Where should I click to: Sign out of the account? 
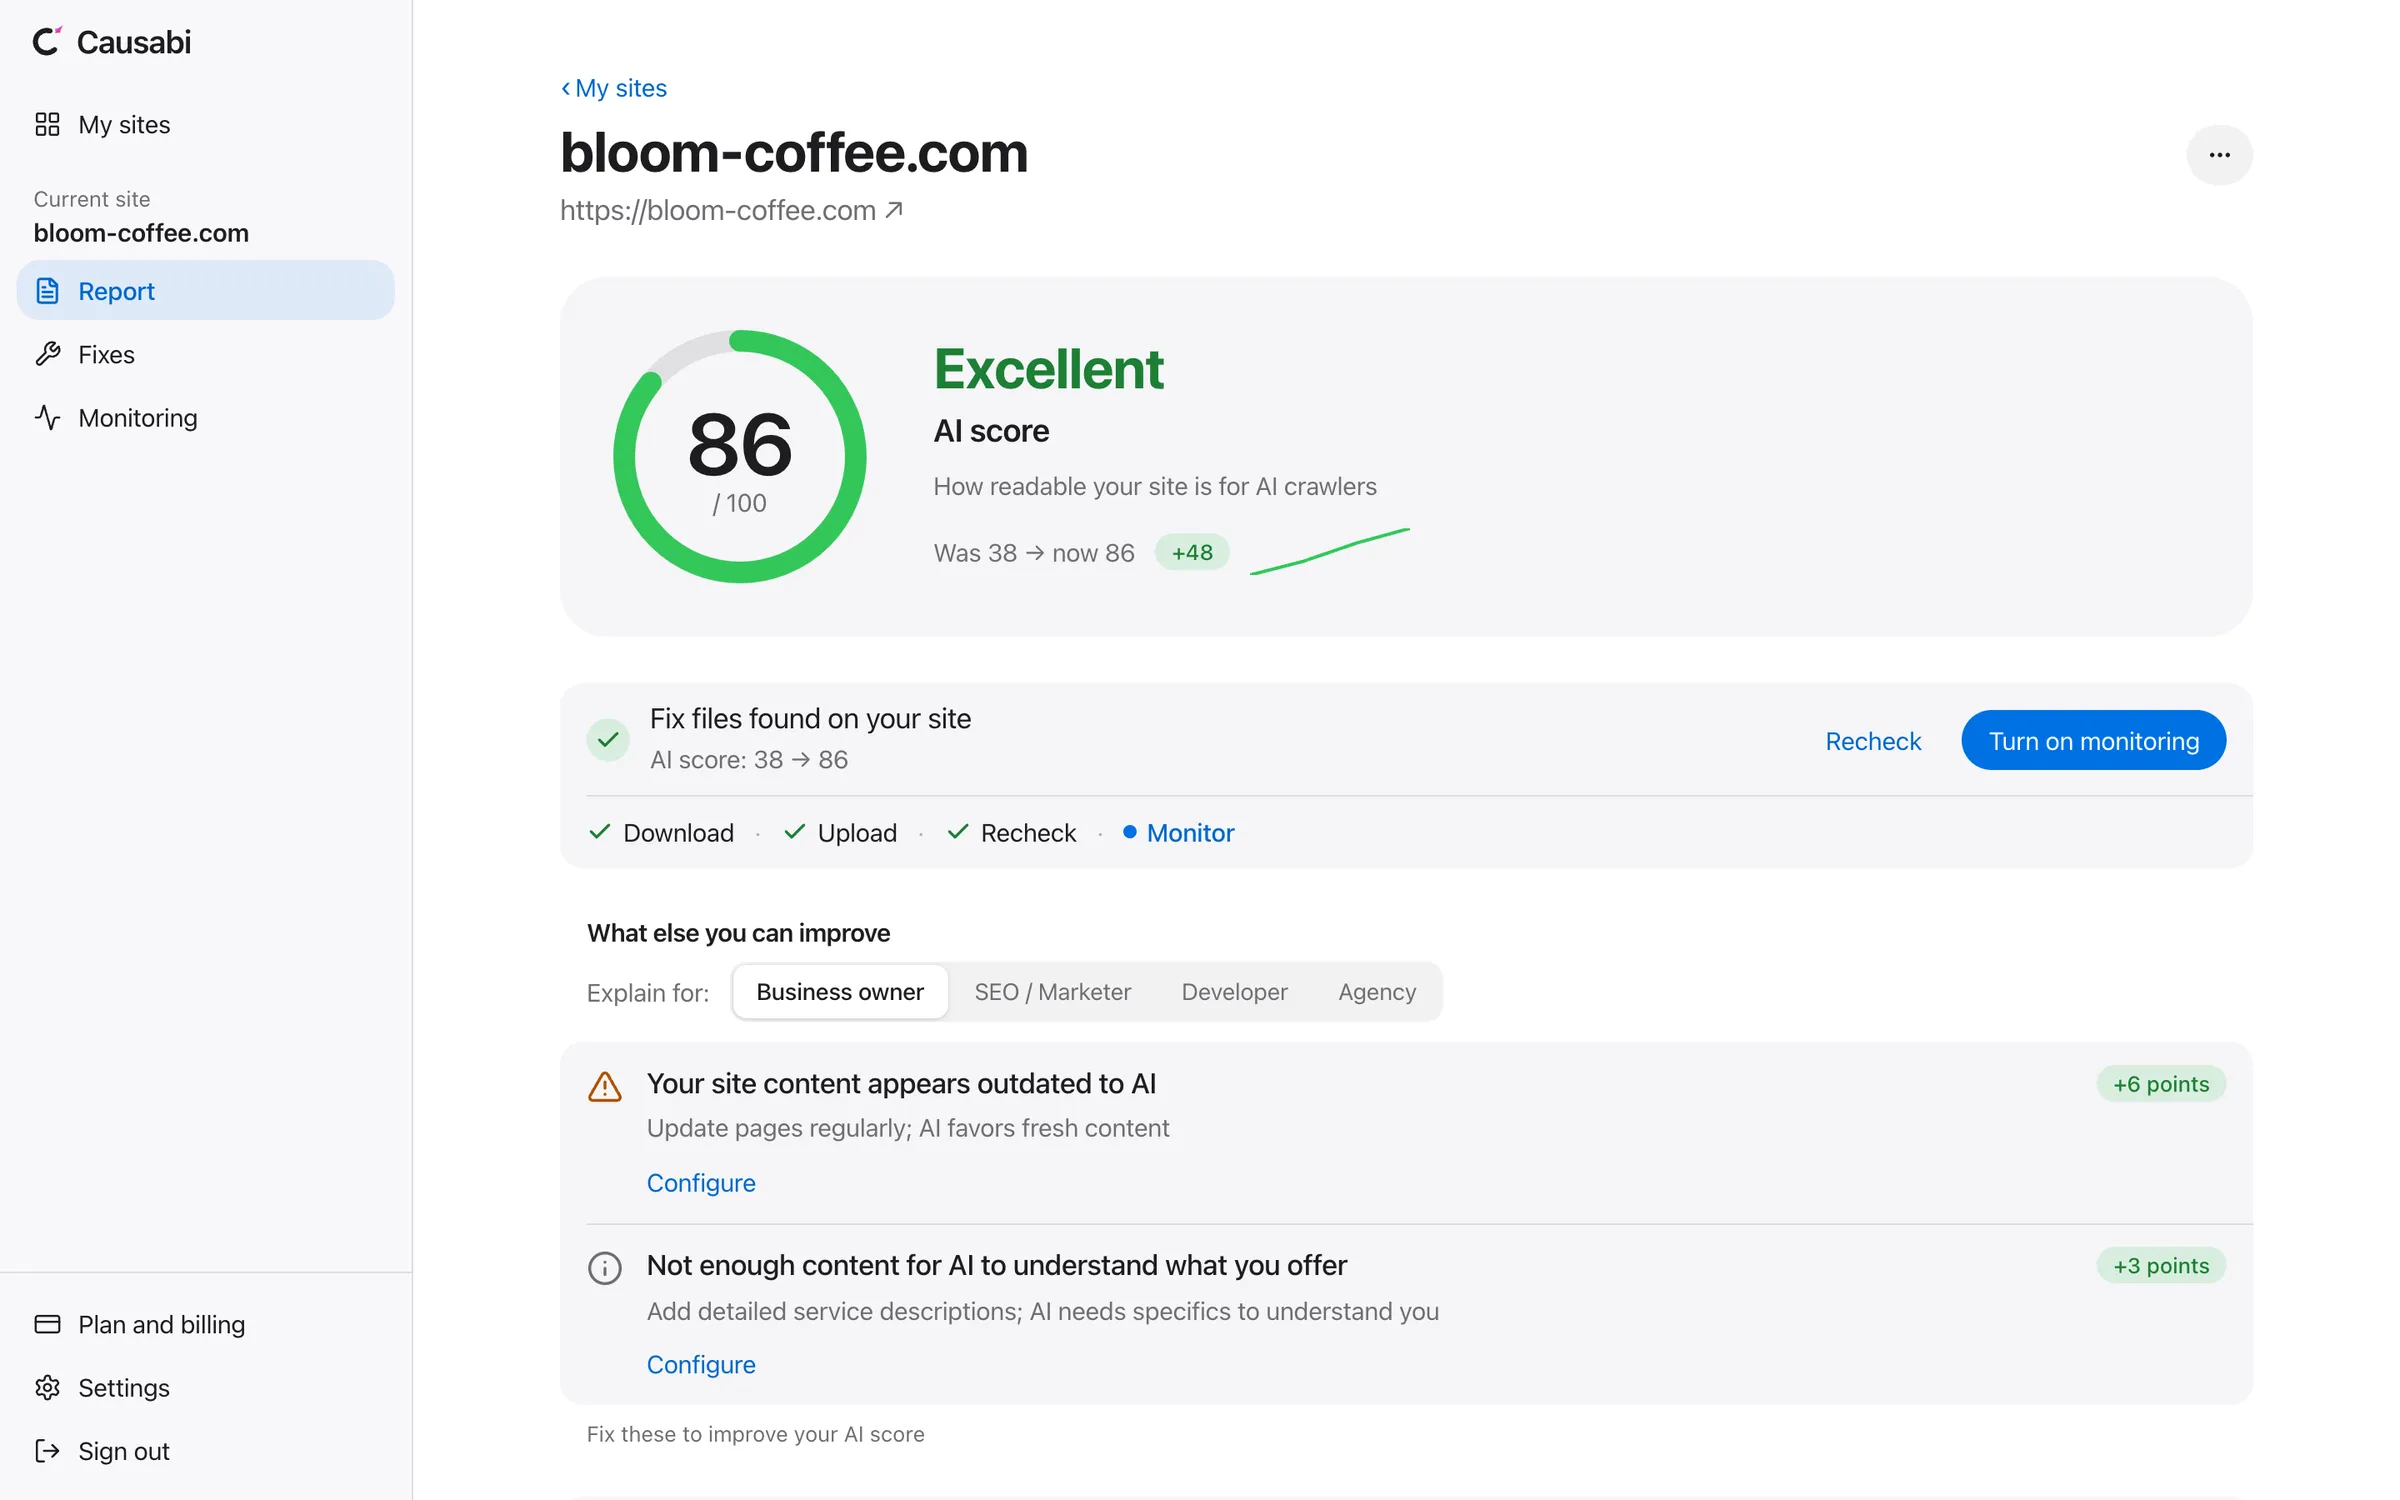click(205, 1450)
